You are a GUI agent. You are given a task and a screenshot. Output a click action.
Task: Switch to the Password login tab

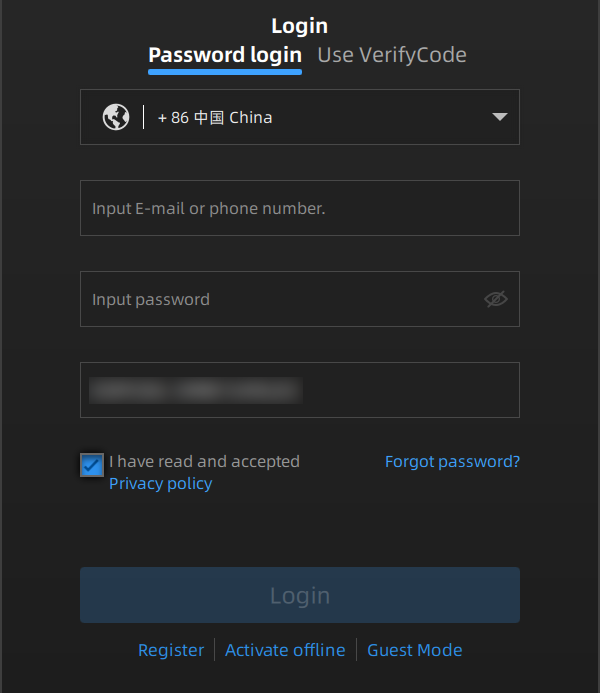225,55
